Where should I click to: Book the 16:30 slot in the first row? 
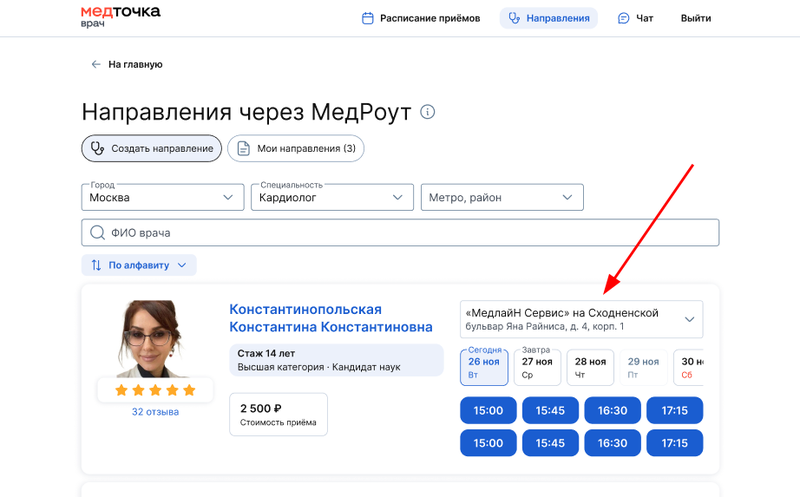tap(612, 410)
